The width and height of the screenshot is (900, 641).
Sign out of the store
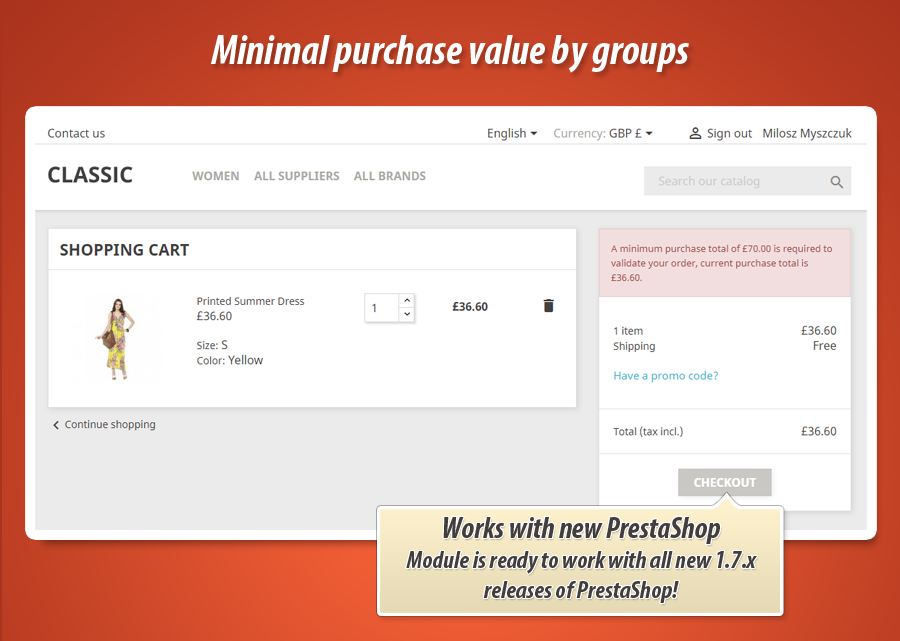point(727,132)
